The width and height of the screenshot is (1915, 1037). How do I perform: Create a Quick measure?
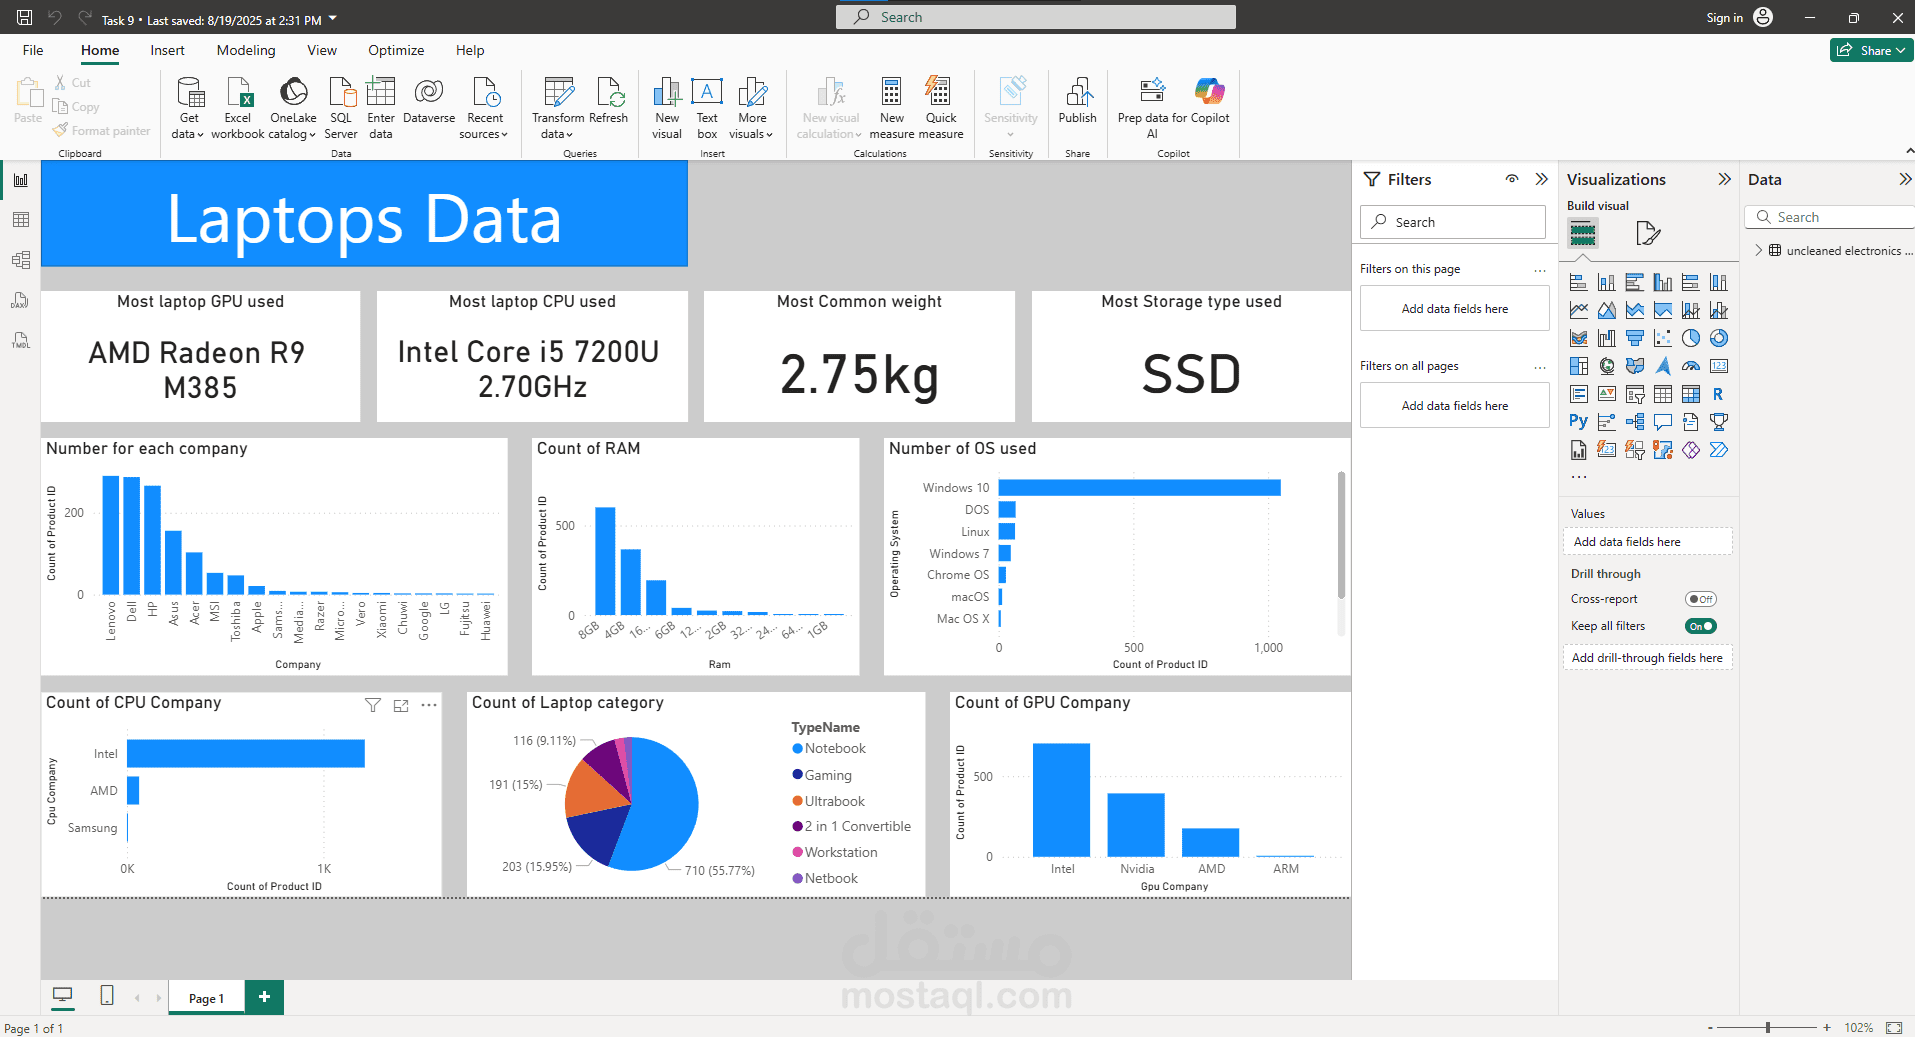click(x=940, y=108)
